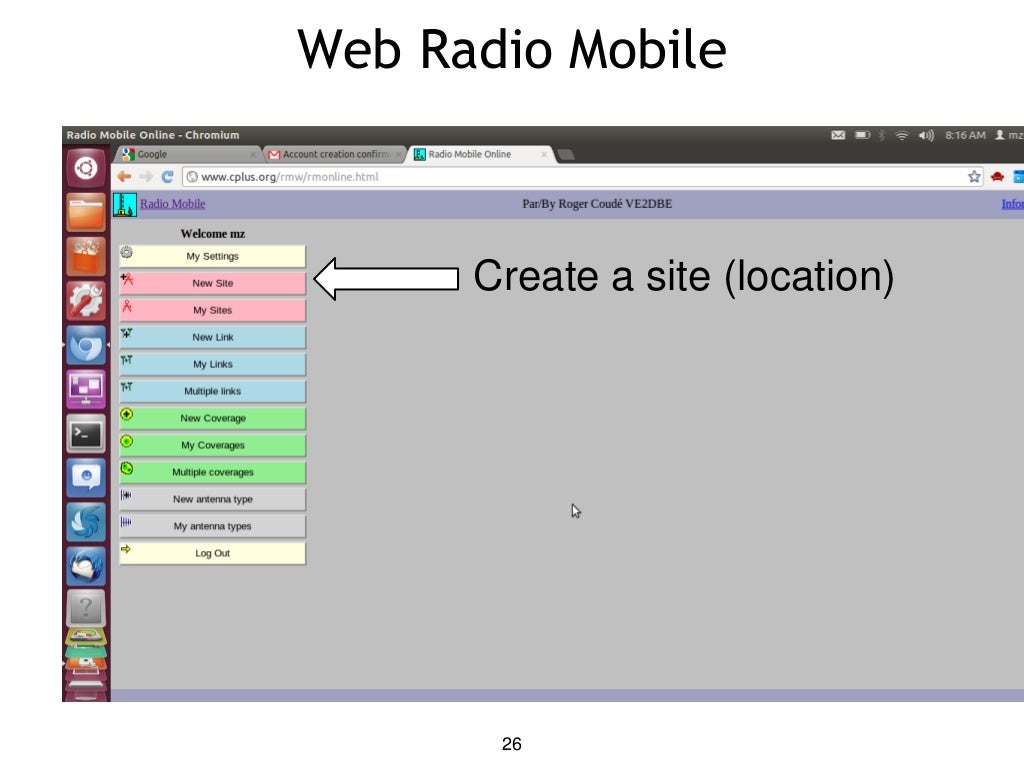This screenshot has width=1024, height=769.
Task: Click the question mark help launcher icon
Action: 86,608
